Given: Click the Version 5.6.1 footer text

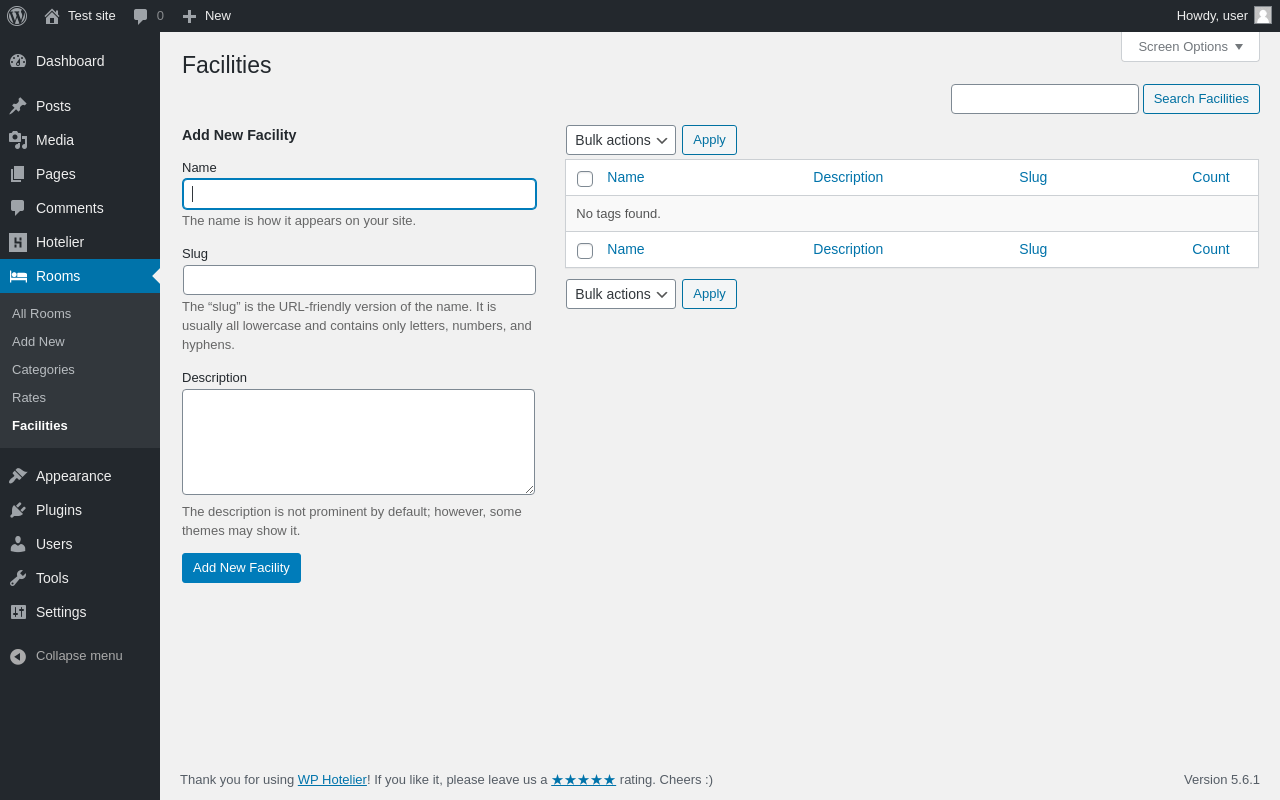Looking at the screenshot, I should (x=1222, y=780).
